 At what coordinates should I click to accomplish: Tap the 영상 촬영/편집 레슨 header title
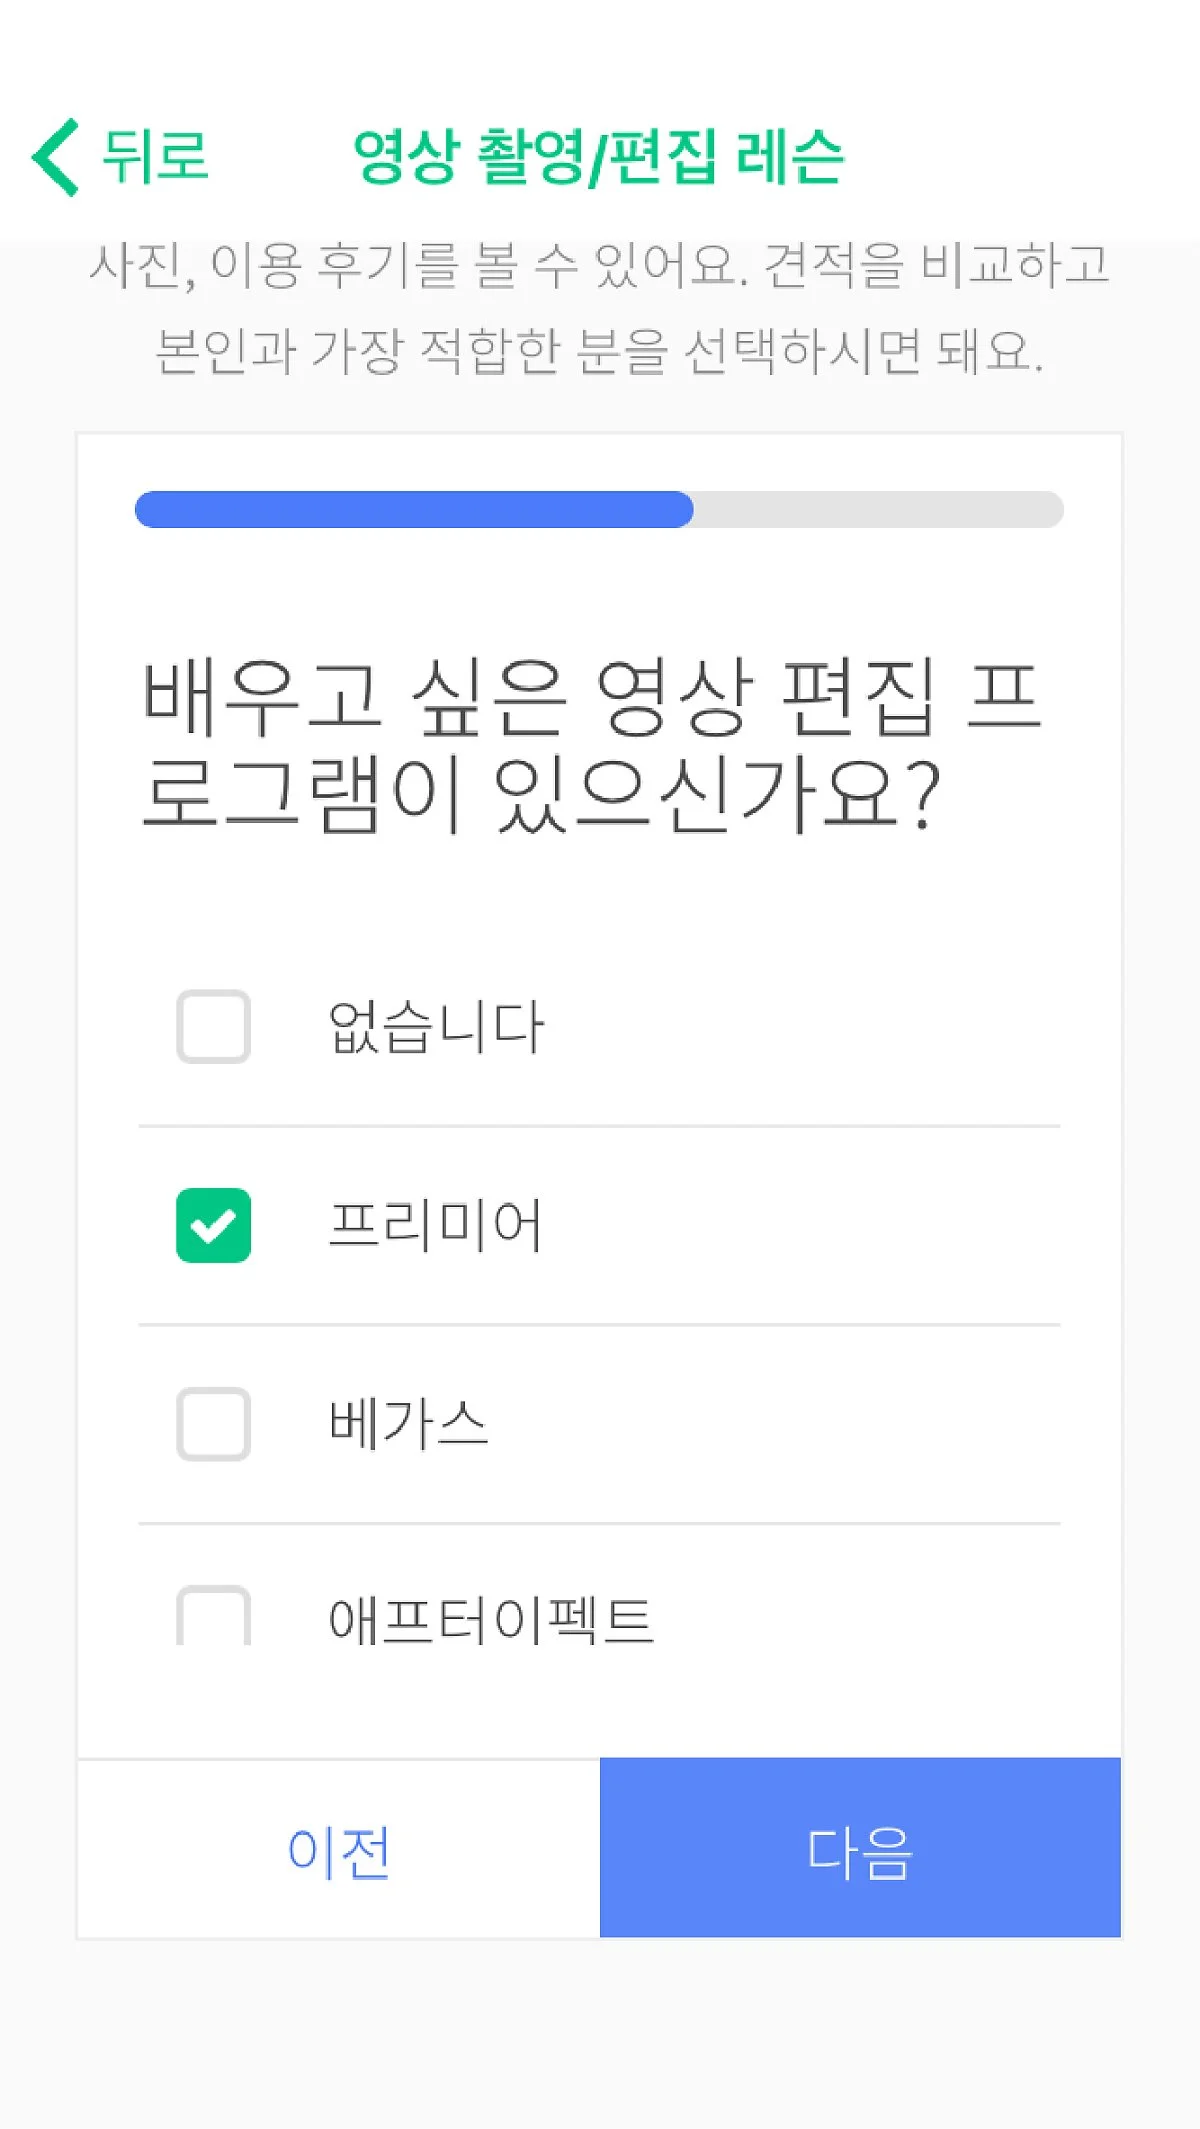click(x=598, y=157)
